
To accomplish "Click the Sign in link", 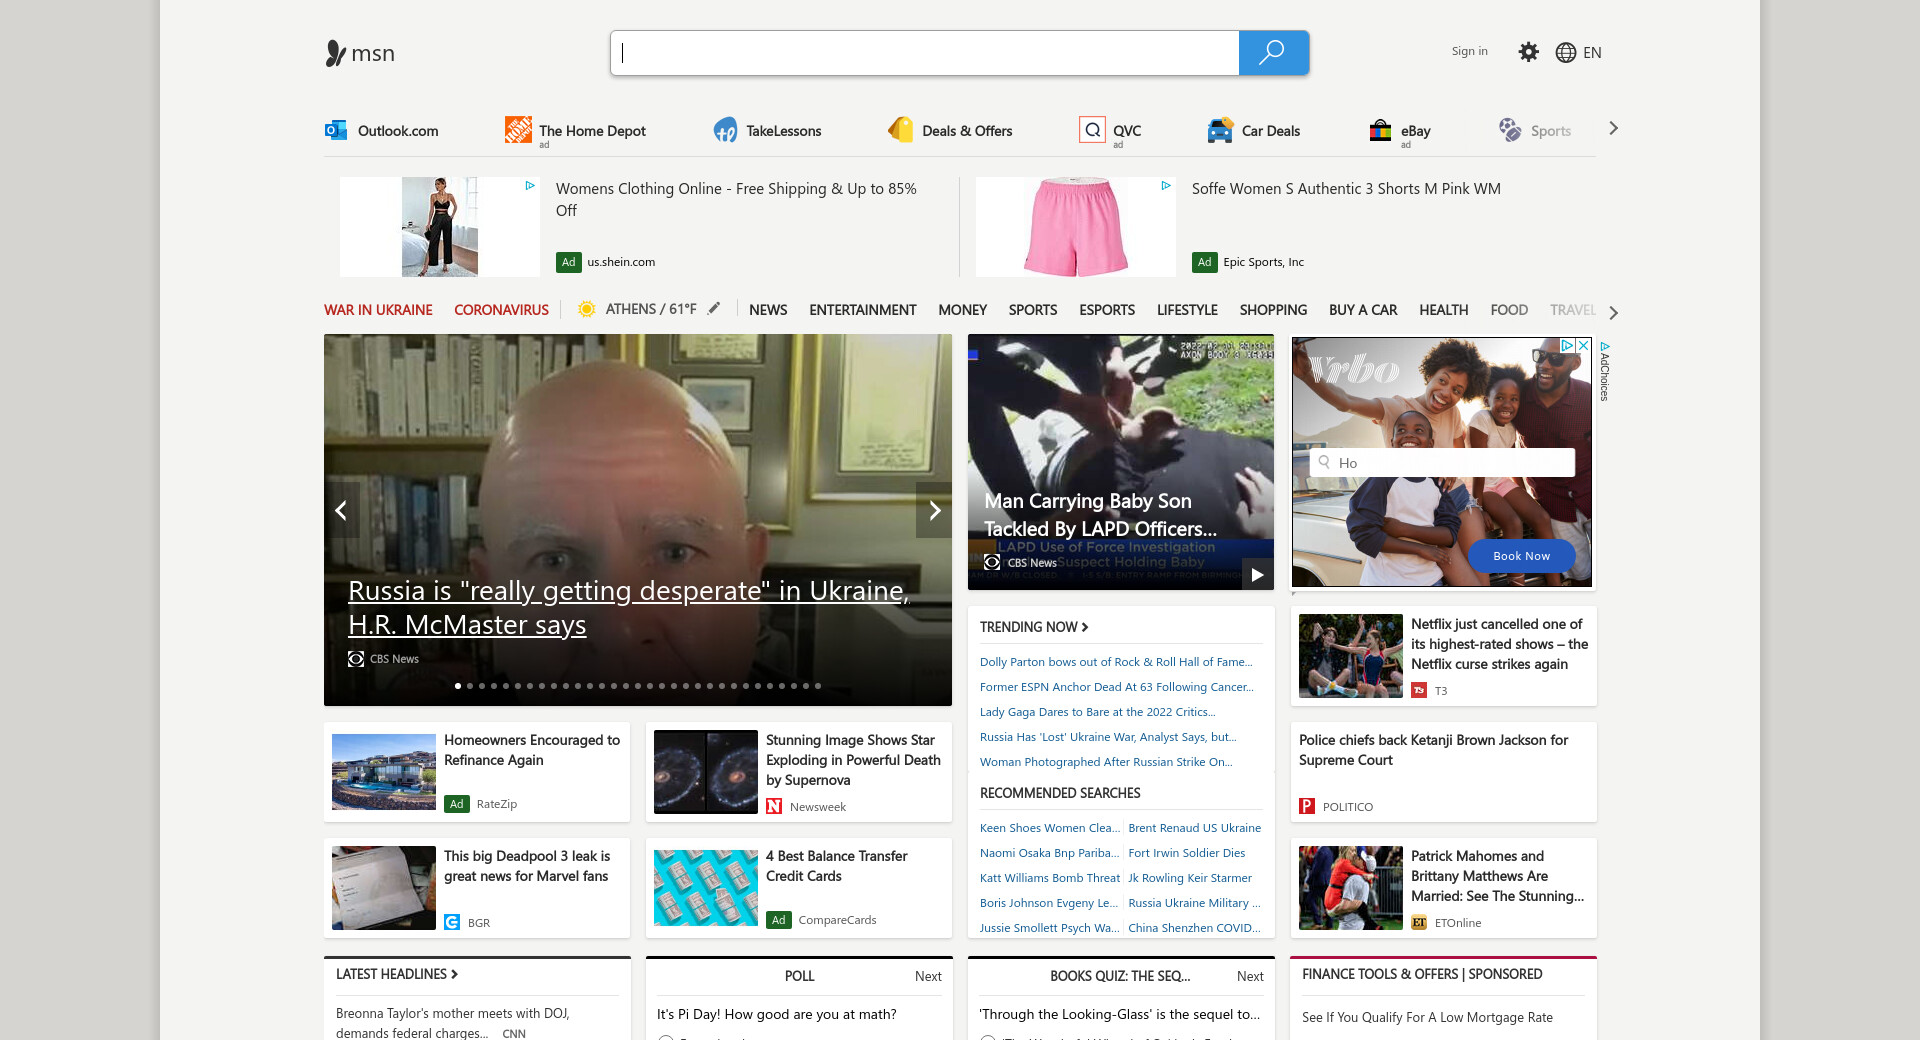I will (x=1469, y=51).
